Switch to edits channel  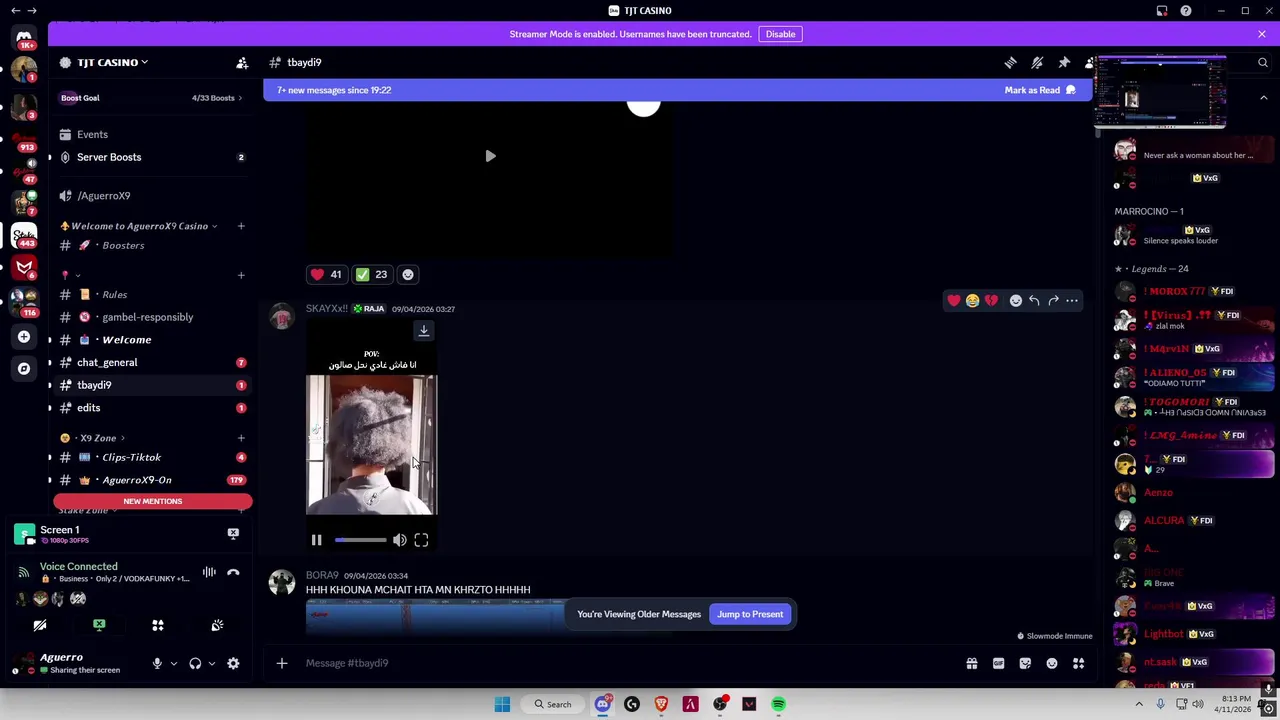point(153,408)
